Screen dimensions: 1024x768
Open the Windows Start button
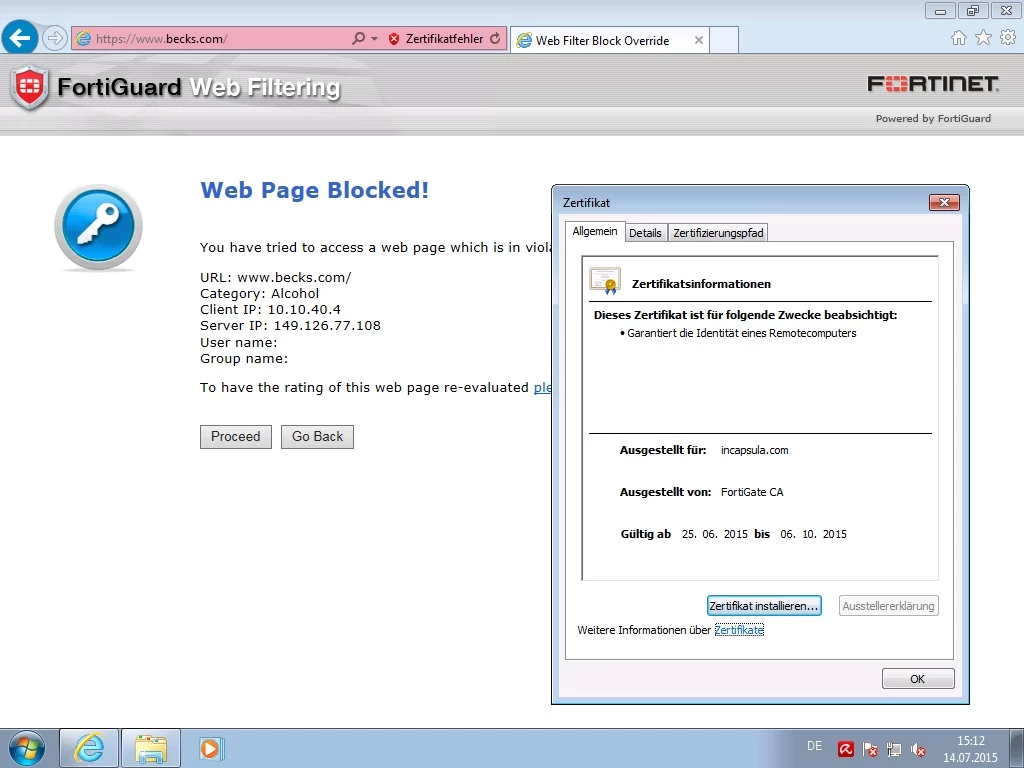[26, 748]
